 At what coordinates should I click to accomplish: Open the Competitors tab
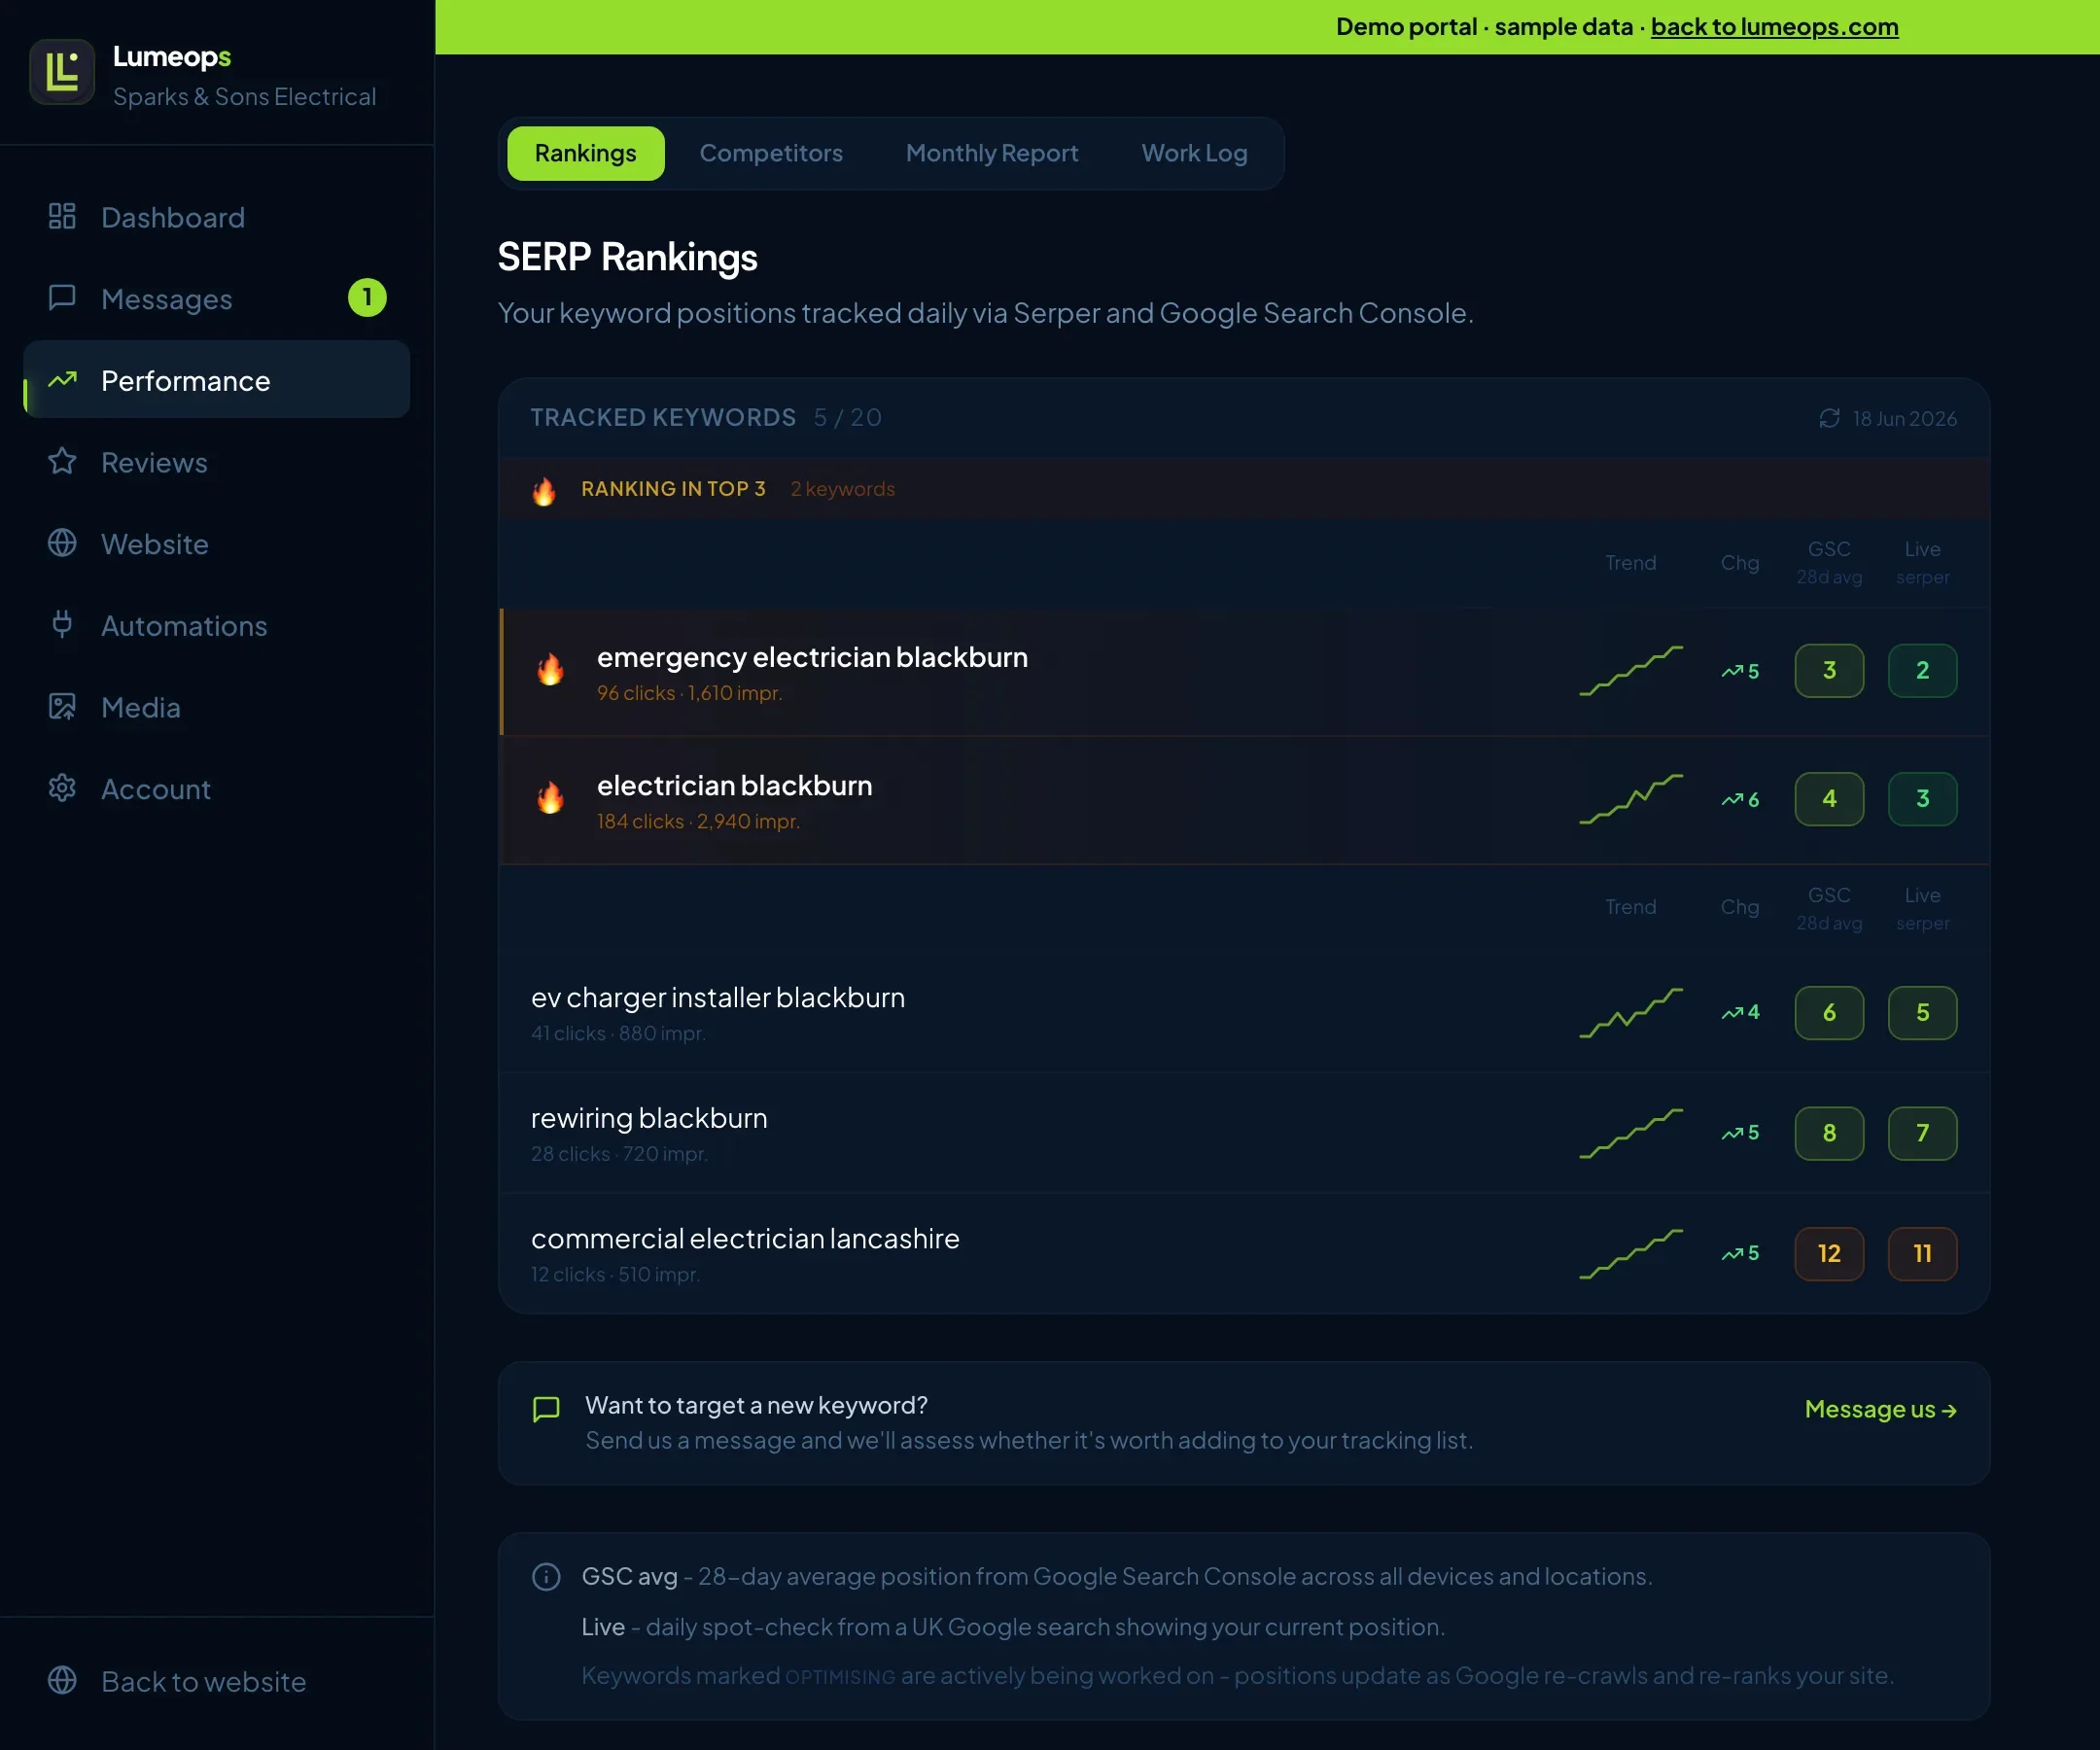click(x=771, y=153)
